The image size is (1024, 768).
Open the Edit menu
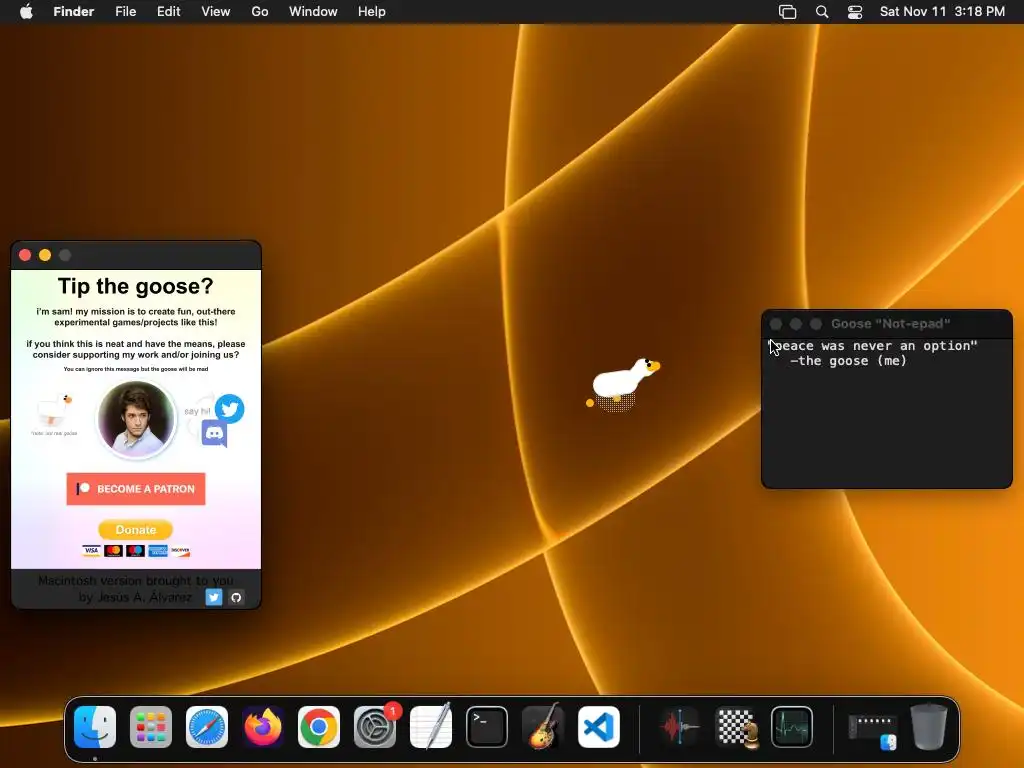tap(168, 12)
